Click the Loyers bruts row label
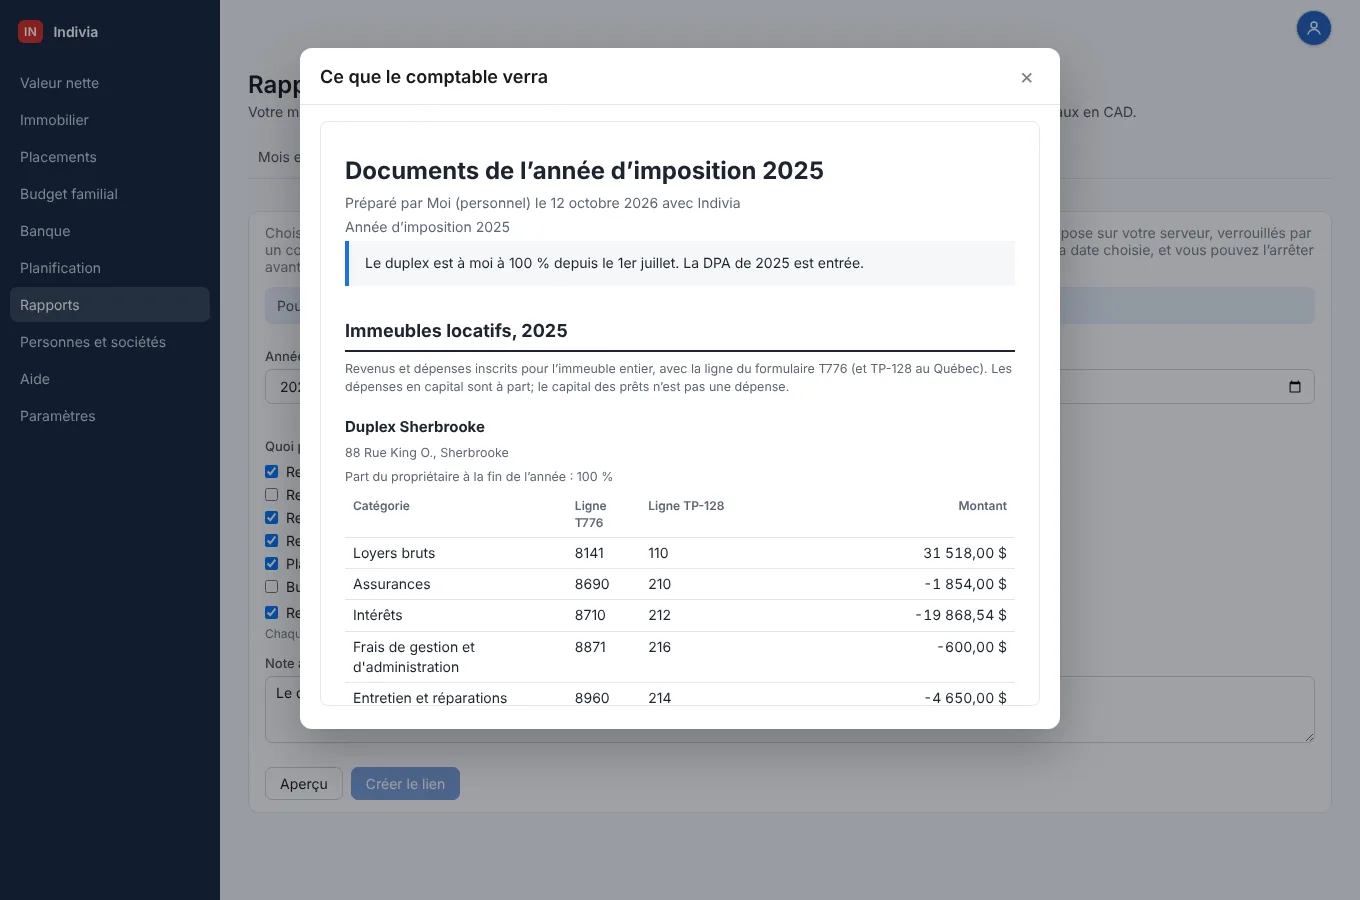This screenshot has width=1360, height=900. [394, 553]
